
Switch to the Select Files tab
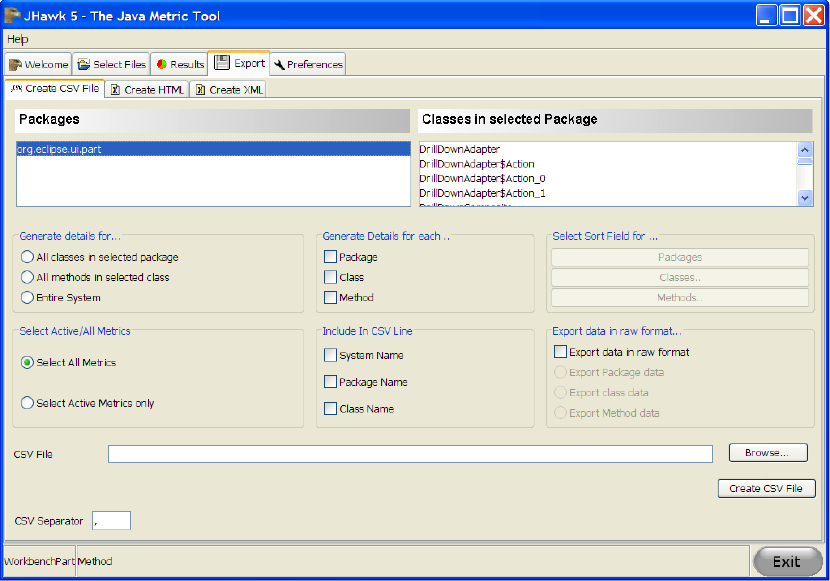pos(111,65)
